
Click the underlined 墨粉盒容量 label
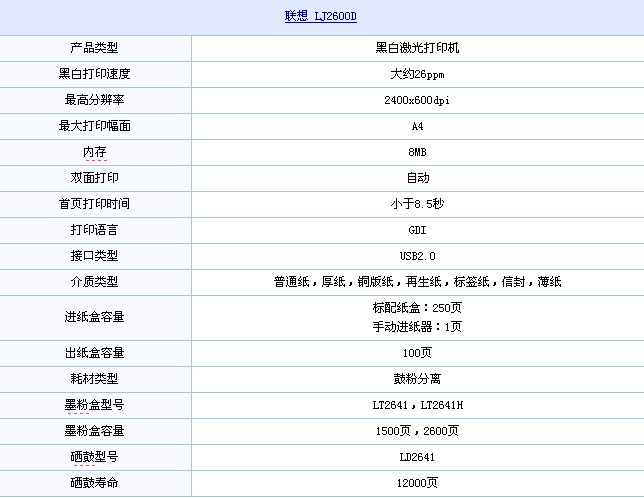(x=95, y=431)
